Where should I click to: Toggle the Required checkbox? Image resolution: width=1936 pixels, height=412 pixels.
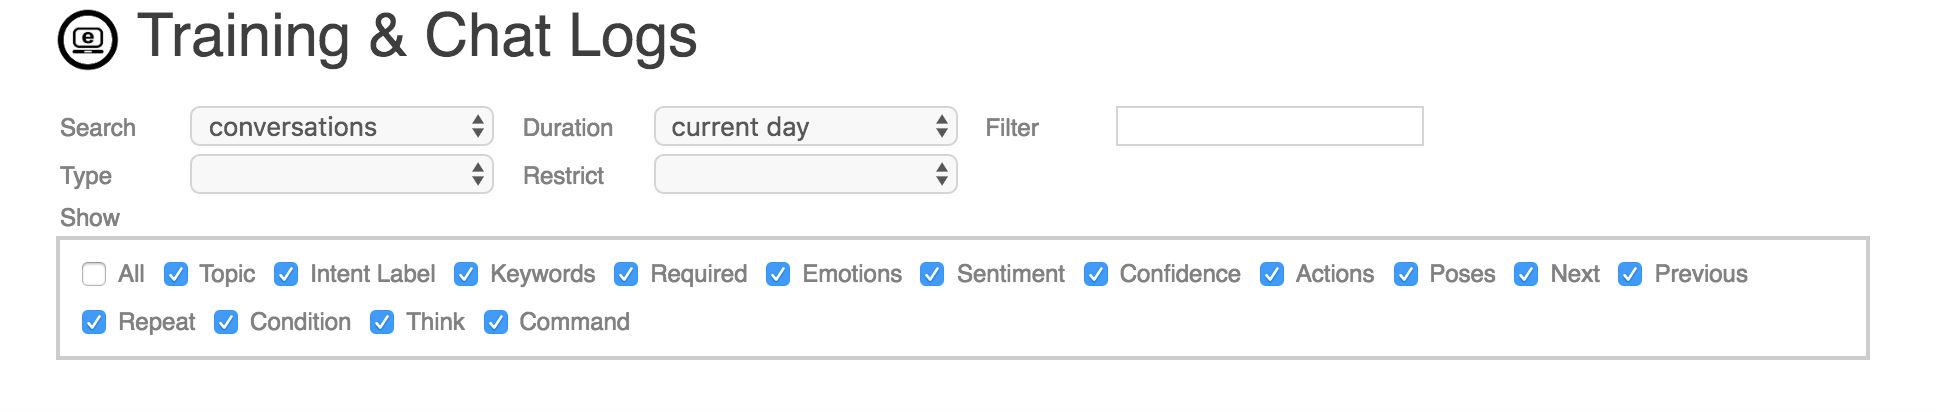pyautogui.click(x=626, y=274)
